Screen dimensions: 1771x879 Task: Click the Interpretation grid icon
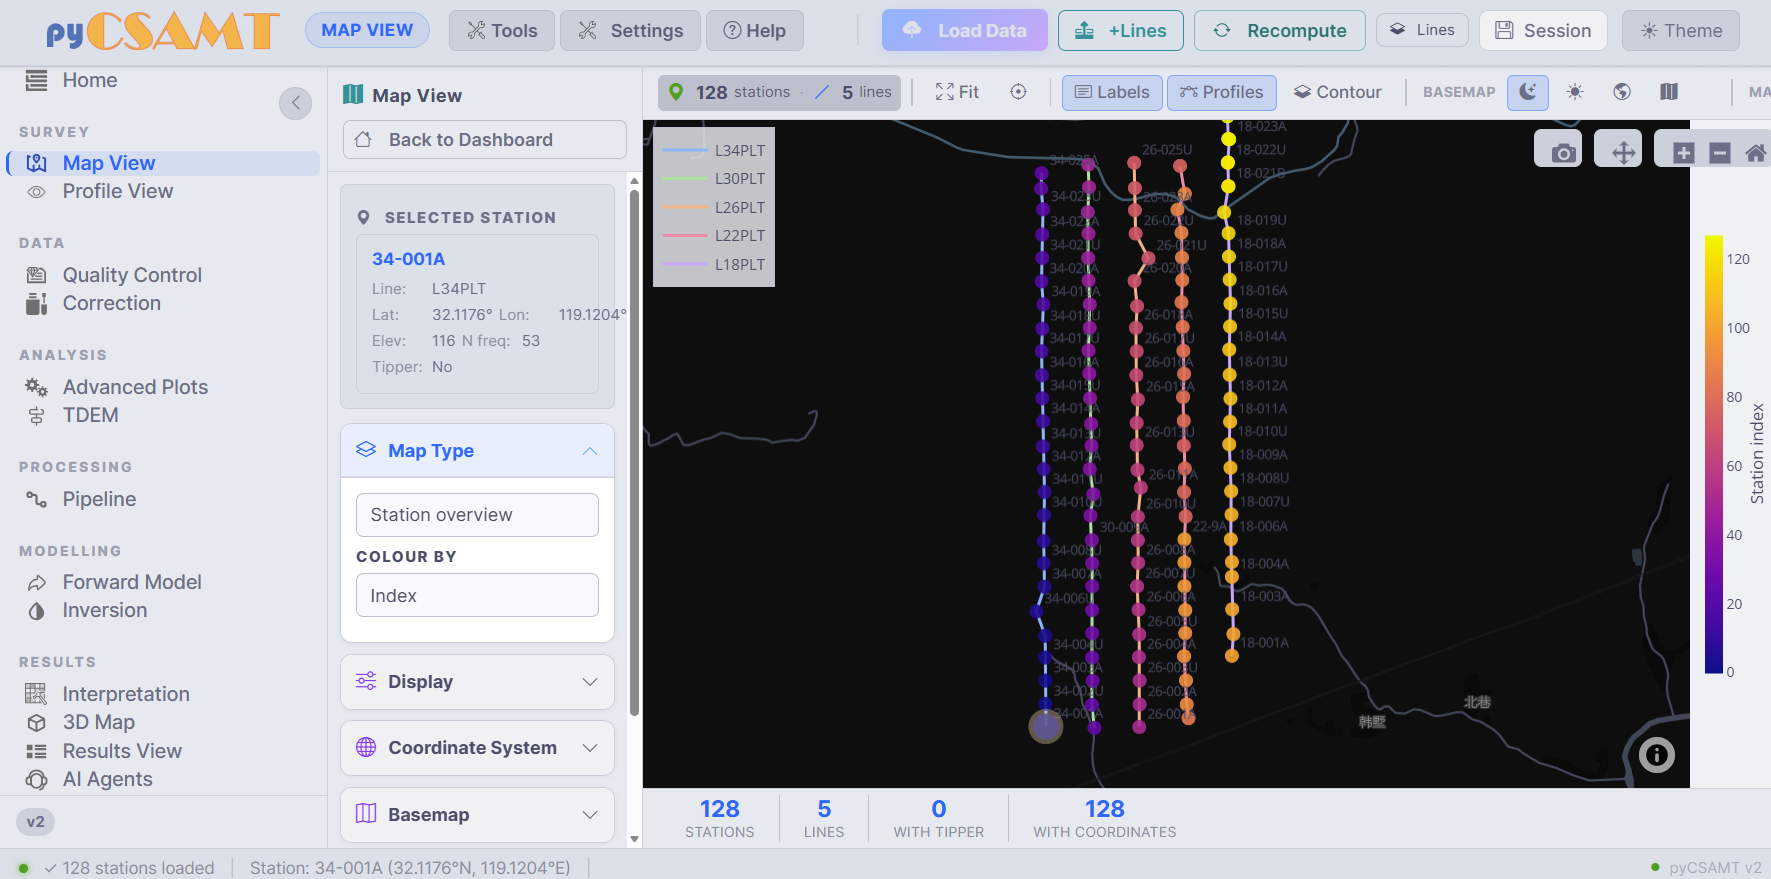36,694
